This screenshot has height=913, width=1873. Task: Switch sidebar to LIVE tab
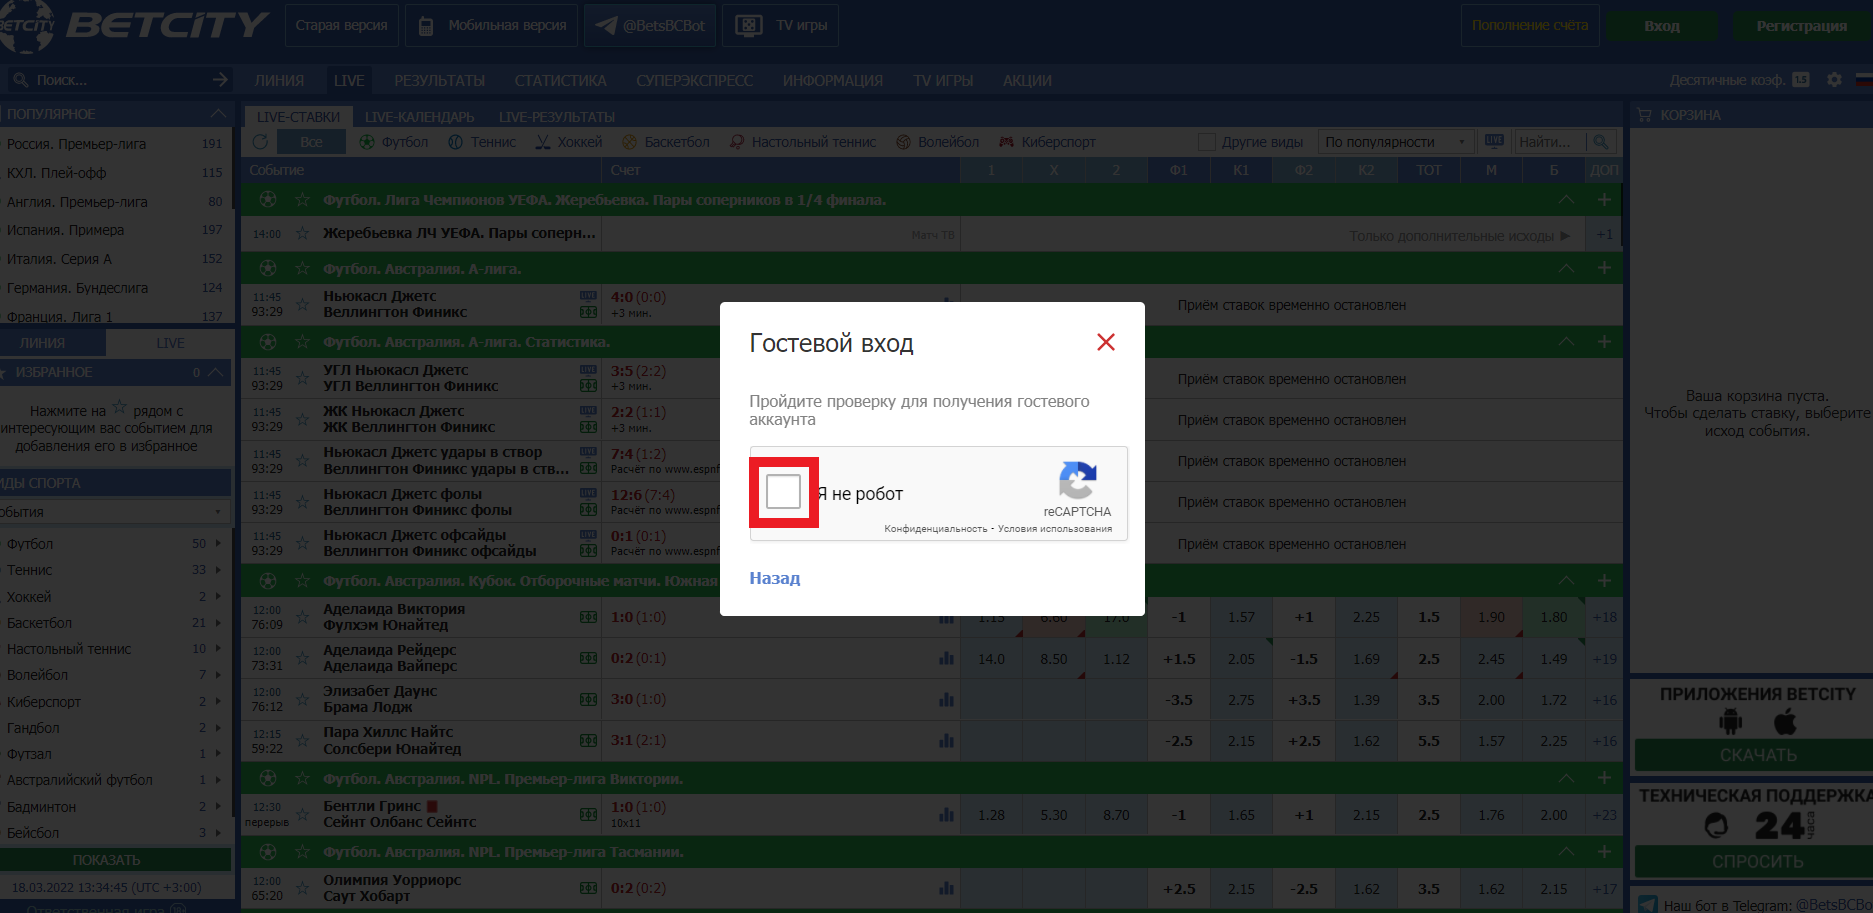tap(170, 343)
